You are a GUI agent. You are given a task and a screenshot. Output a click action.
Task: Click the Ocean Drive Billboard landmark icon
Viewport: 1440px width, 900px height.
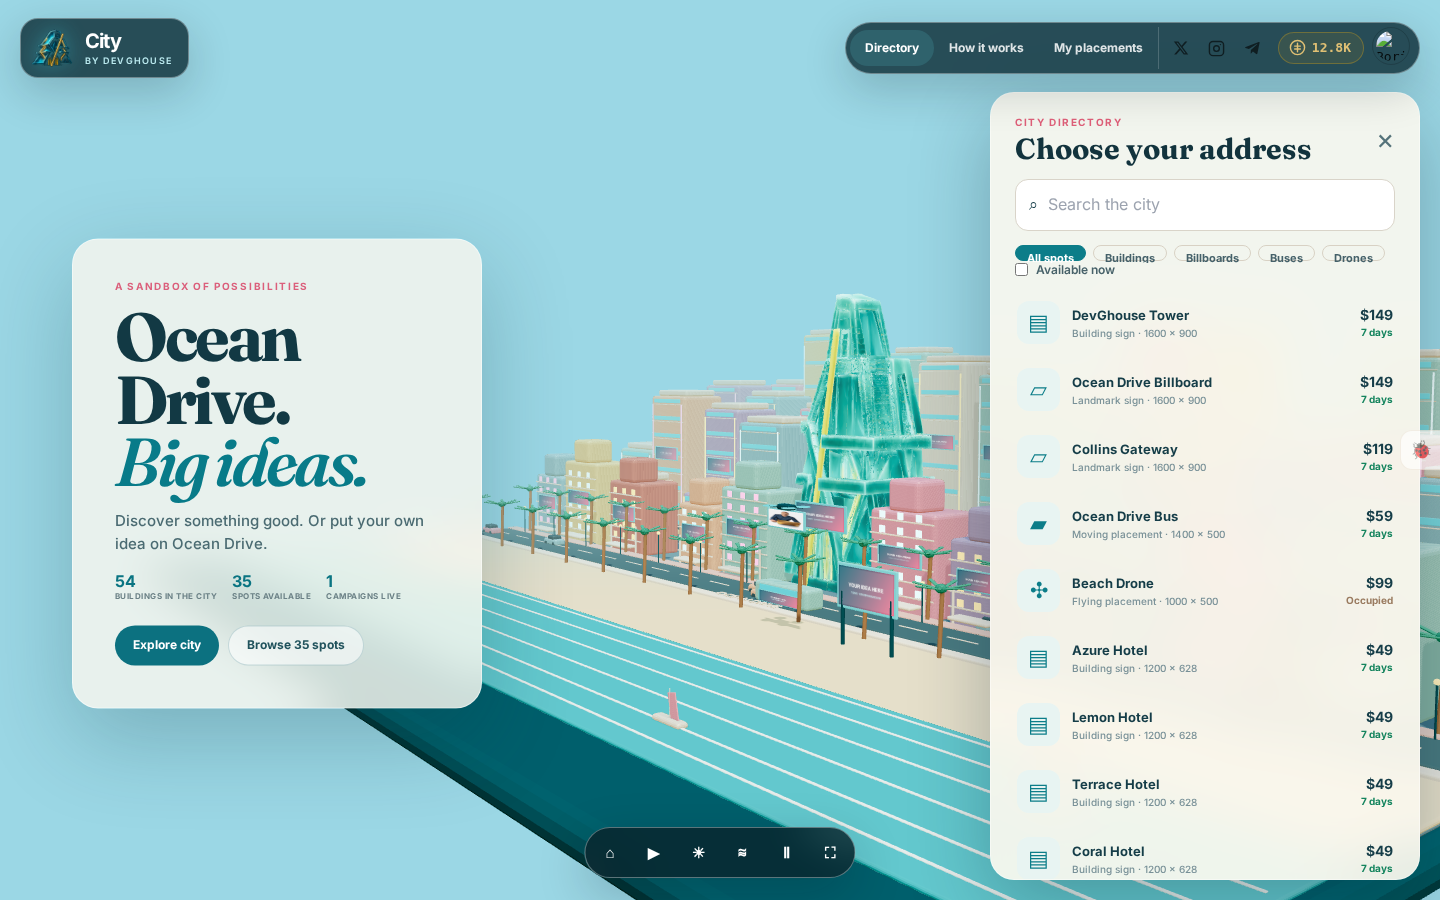click(1039, 391)
